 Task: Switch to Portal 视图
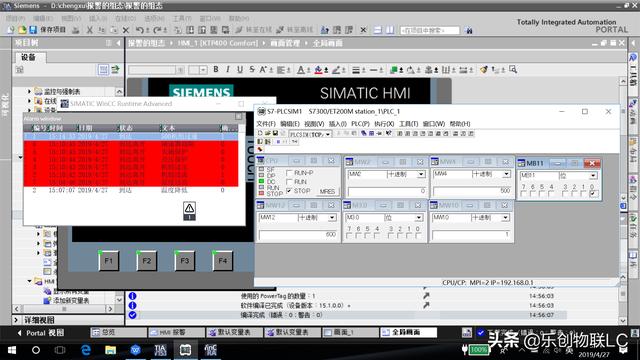coord(40,333)
